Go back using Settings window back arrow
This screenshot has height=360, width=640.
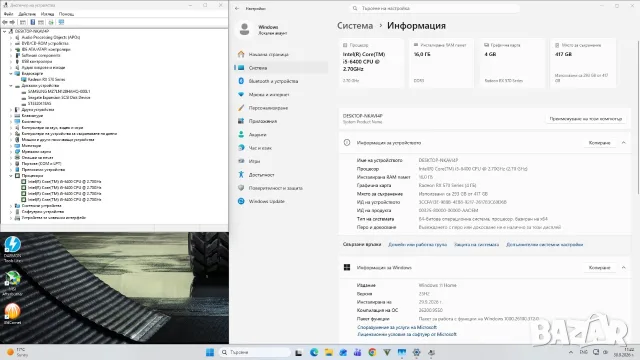[237, 8]
